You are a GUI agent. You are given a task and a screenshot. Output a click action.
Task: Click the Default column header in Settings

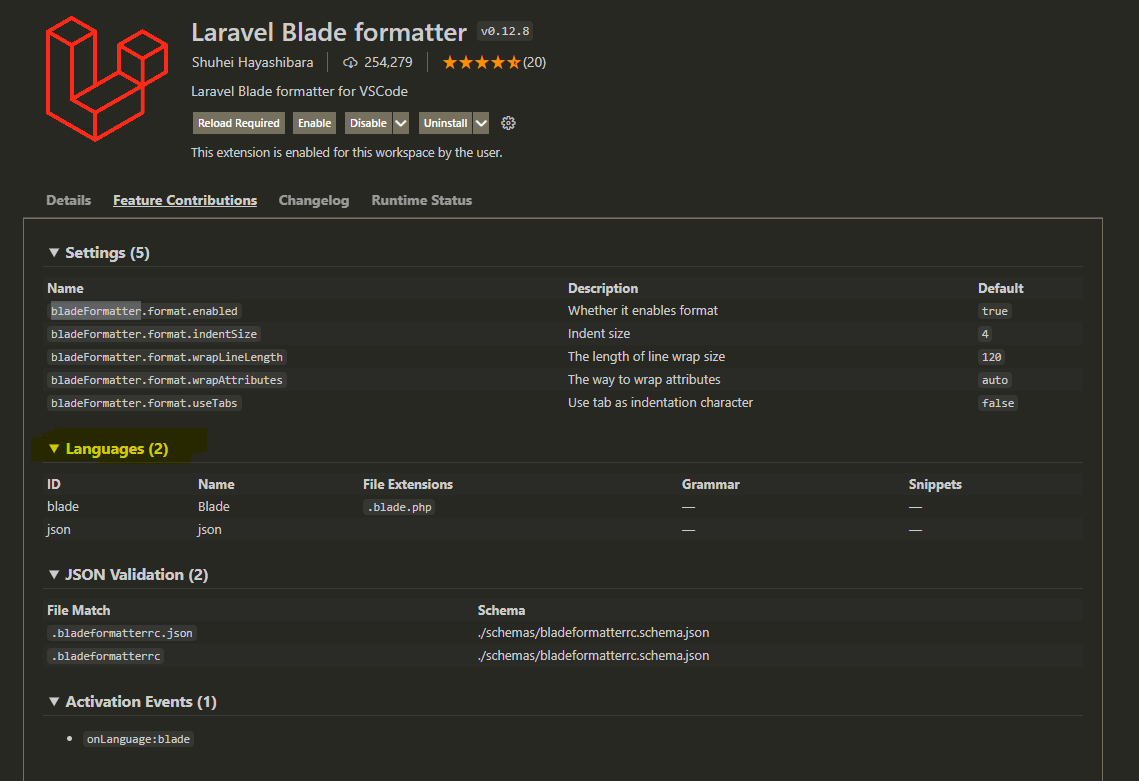(1000, 288)
